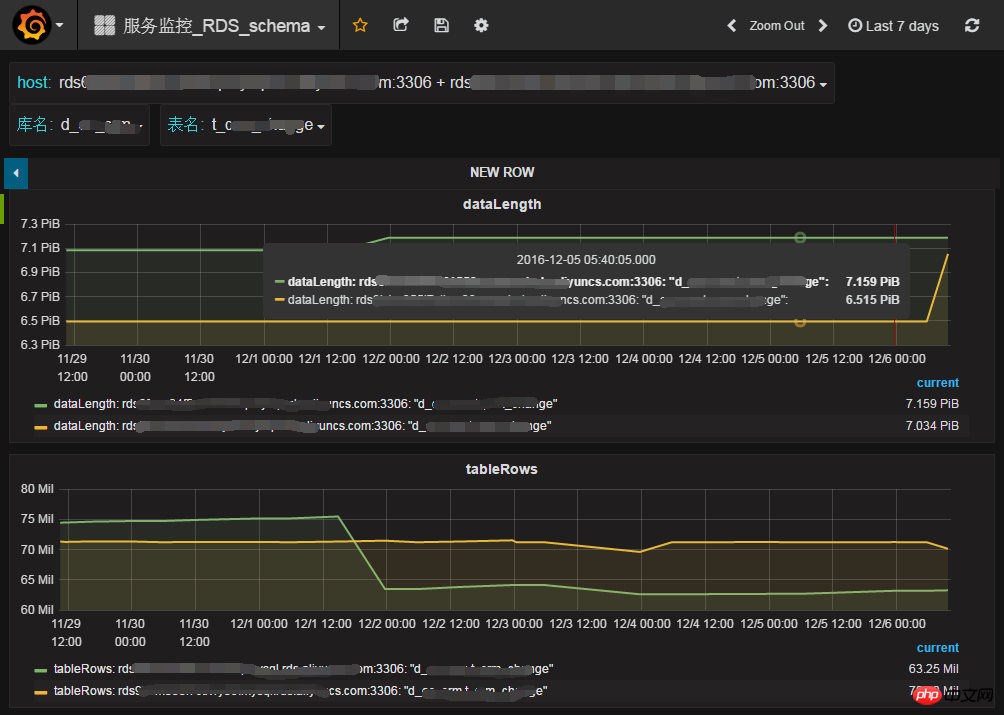Click the 63.25 Mil current value
This screenshot has height=715, width=1004.
coord(933,669)
